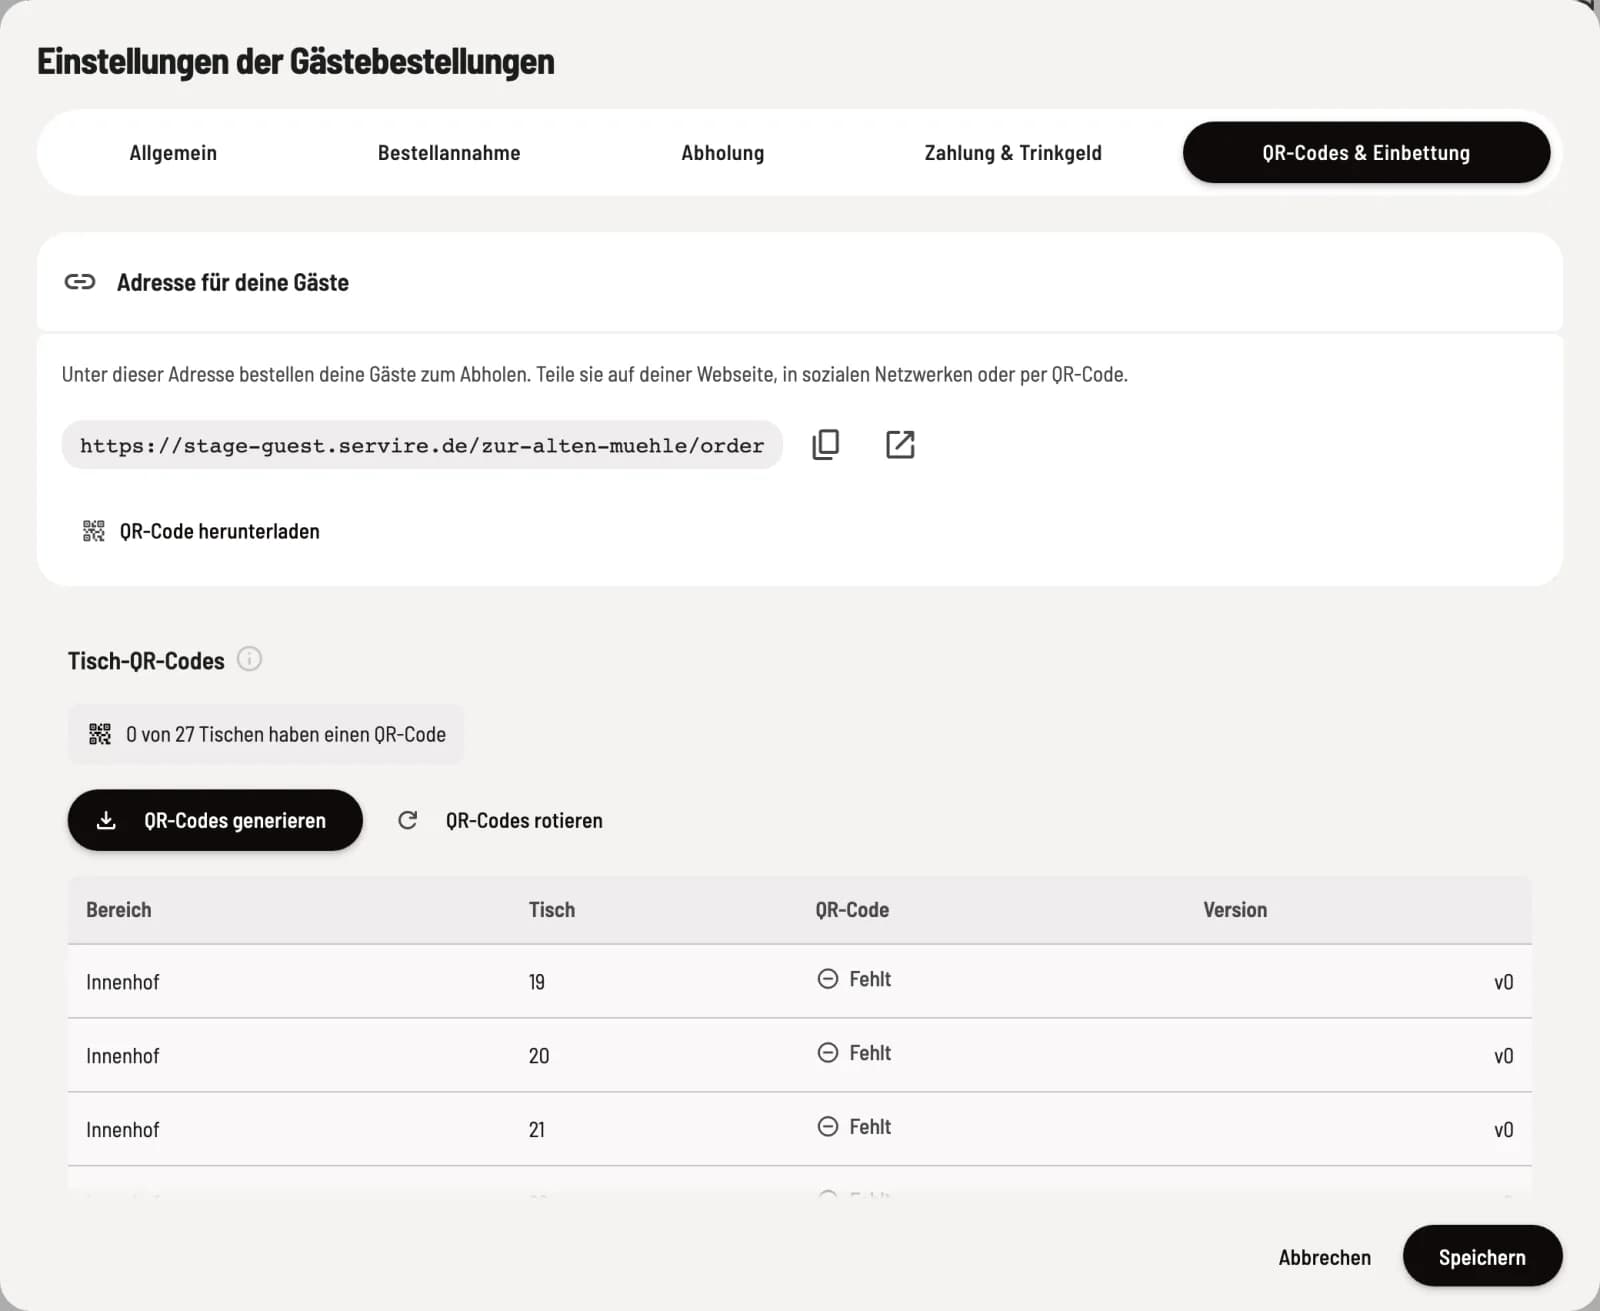Click the info icon beside Tisch-QR-Codes
The image size is (1600, 1311).
point(249,659)
